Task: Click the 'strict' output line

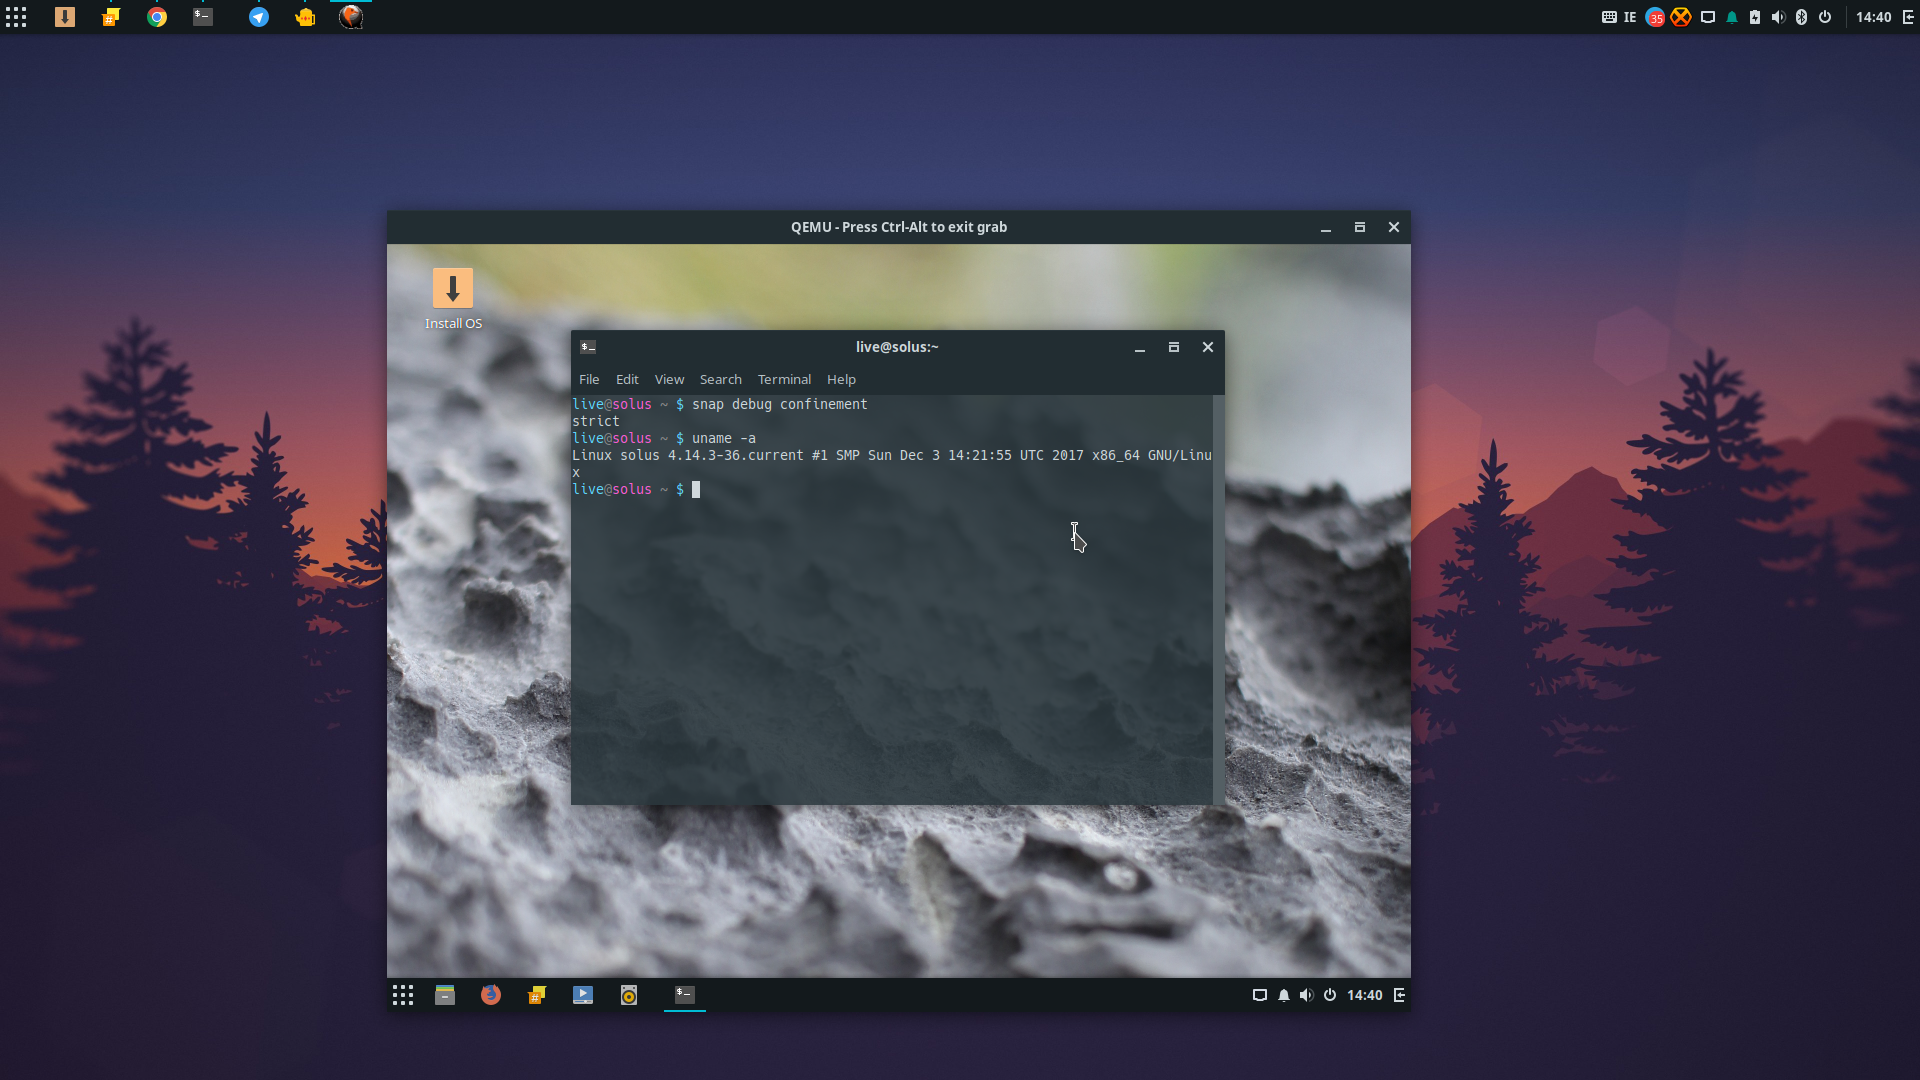Action: (595, 421)
